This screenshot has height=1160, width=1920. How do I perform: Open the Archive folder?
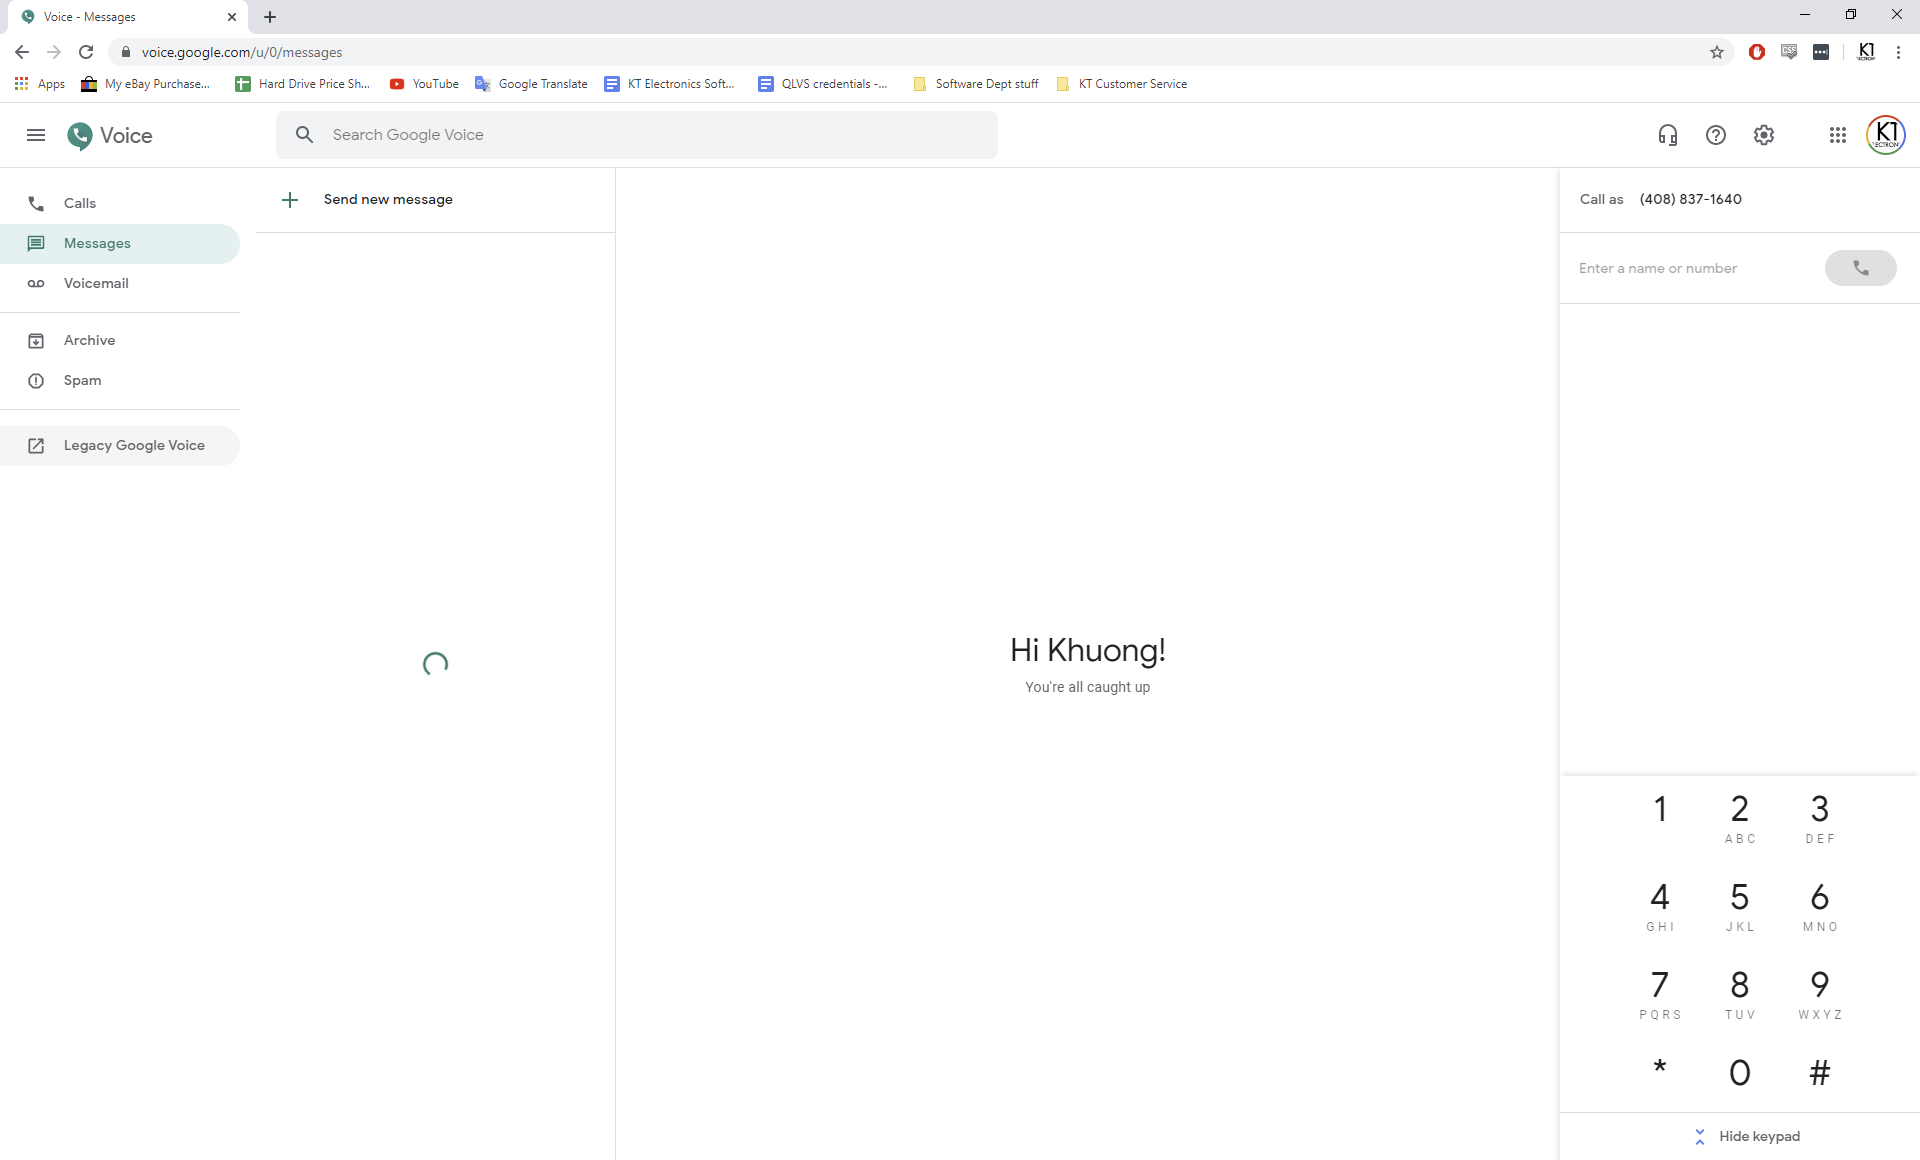tap(89, 340)
